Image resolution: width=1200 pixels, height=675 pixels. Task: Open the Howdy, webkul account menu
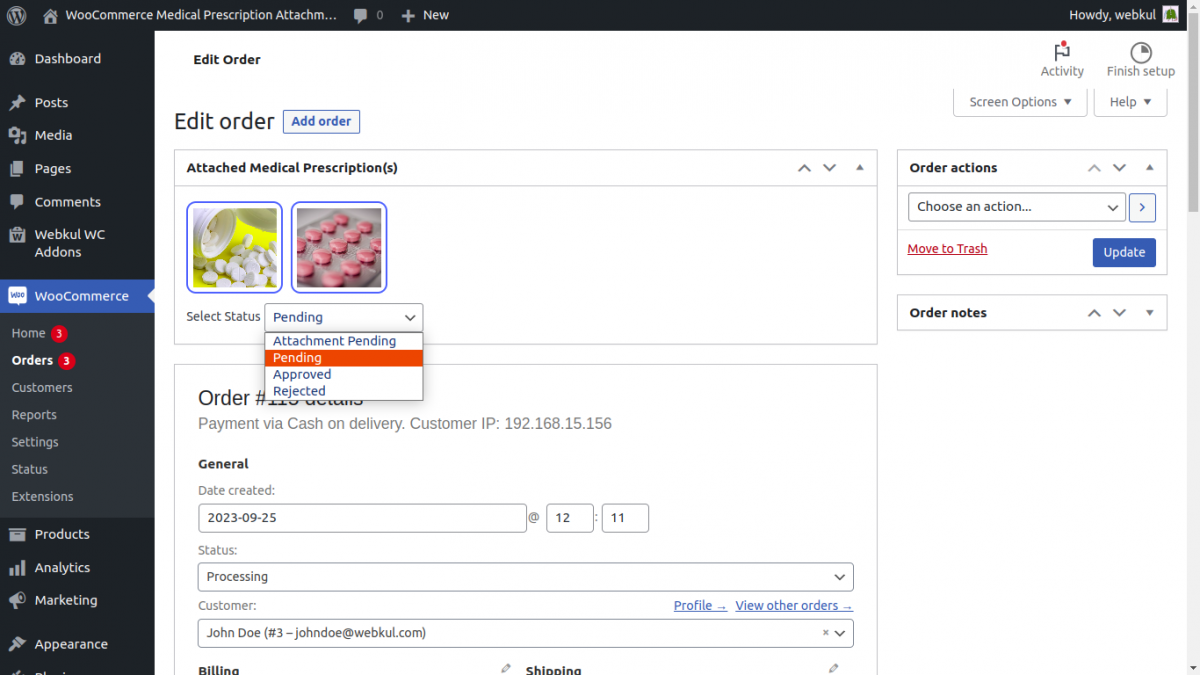click(x=1113, y=14)
